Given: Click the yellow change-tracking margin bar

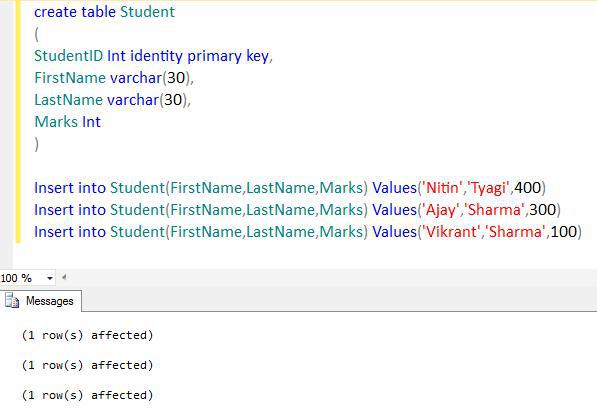Looking at the screenshot, I should 18,122.
